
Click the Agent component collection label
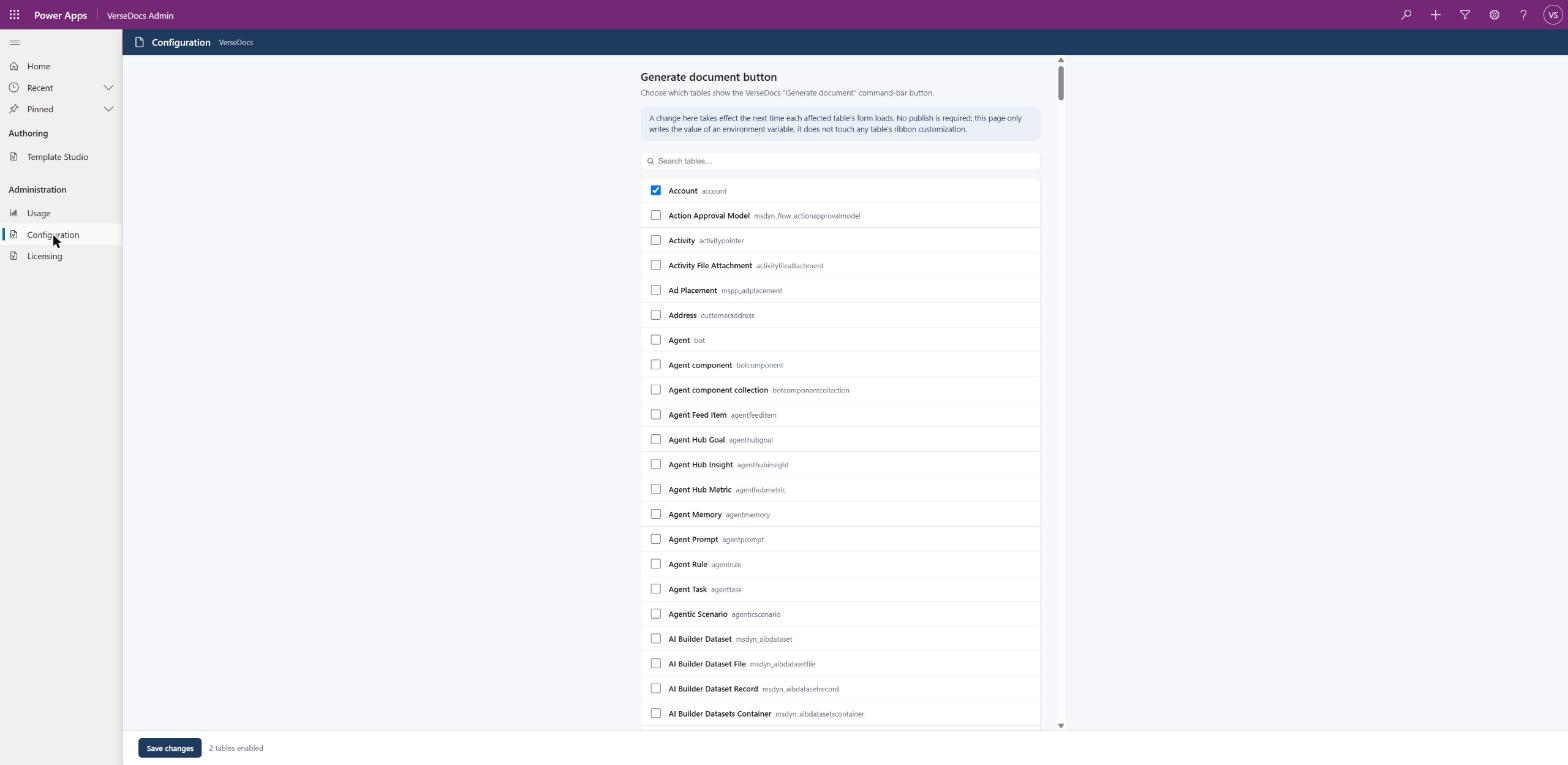click(718, 390)
